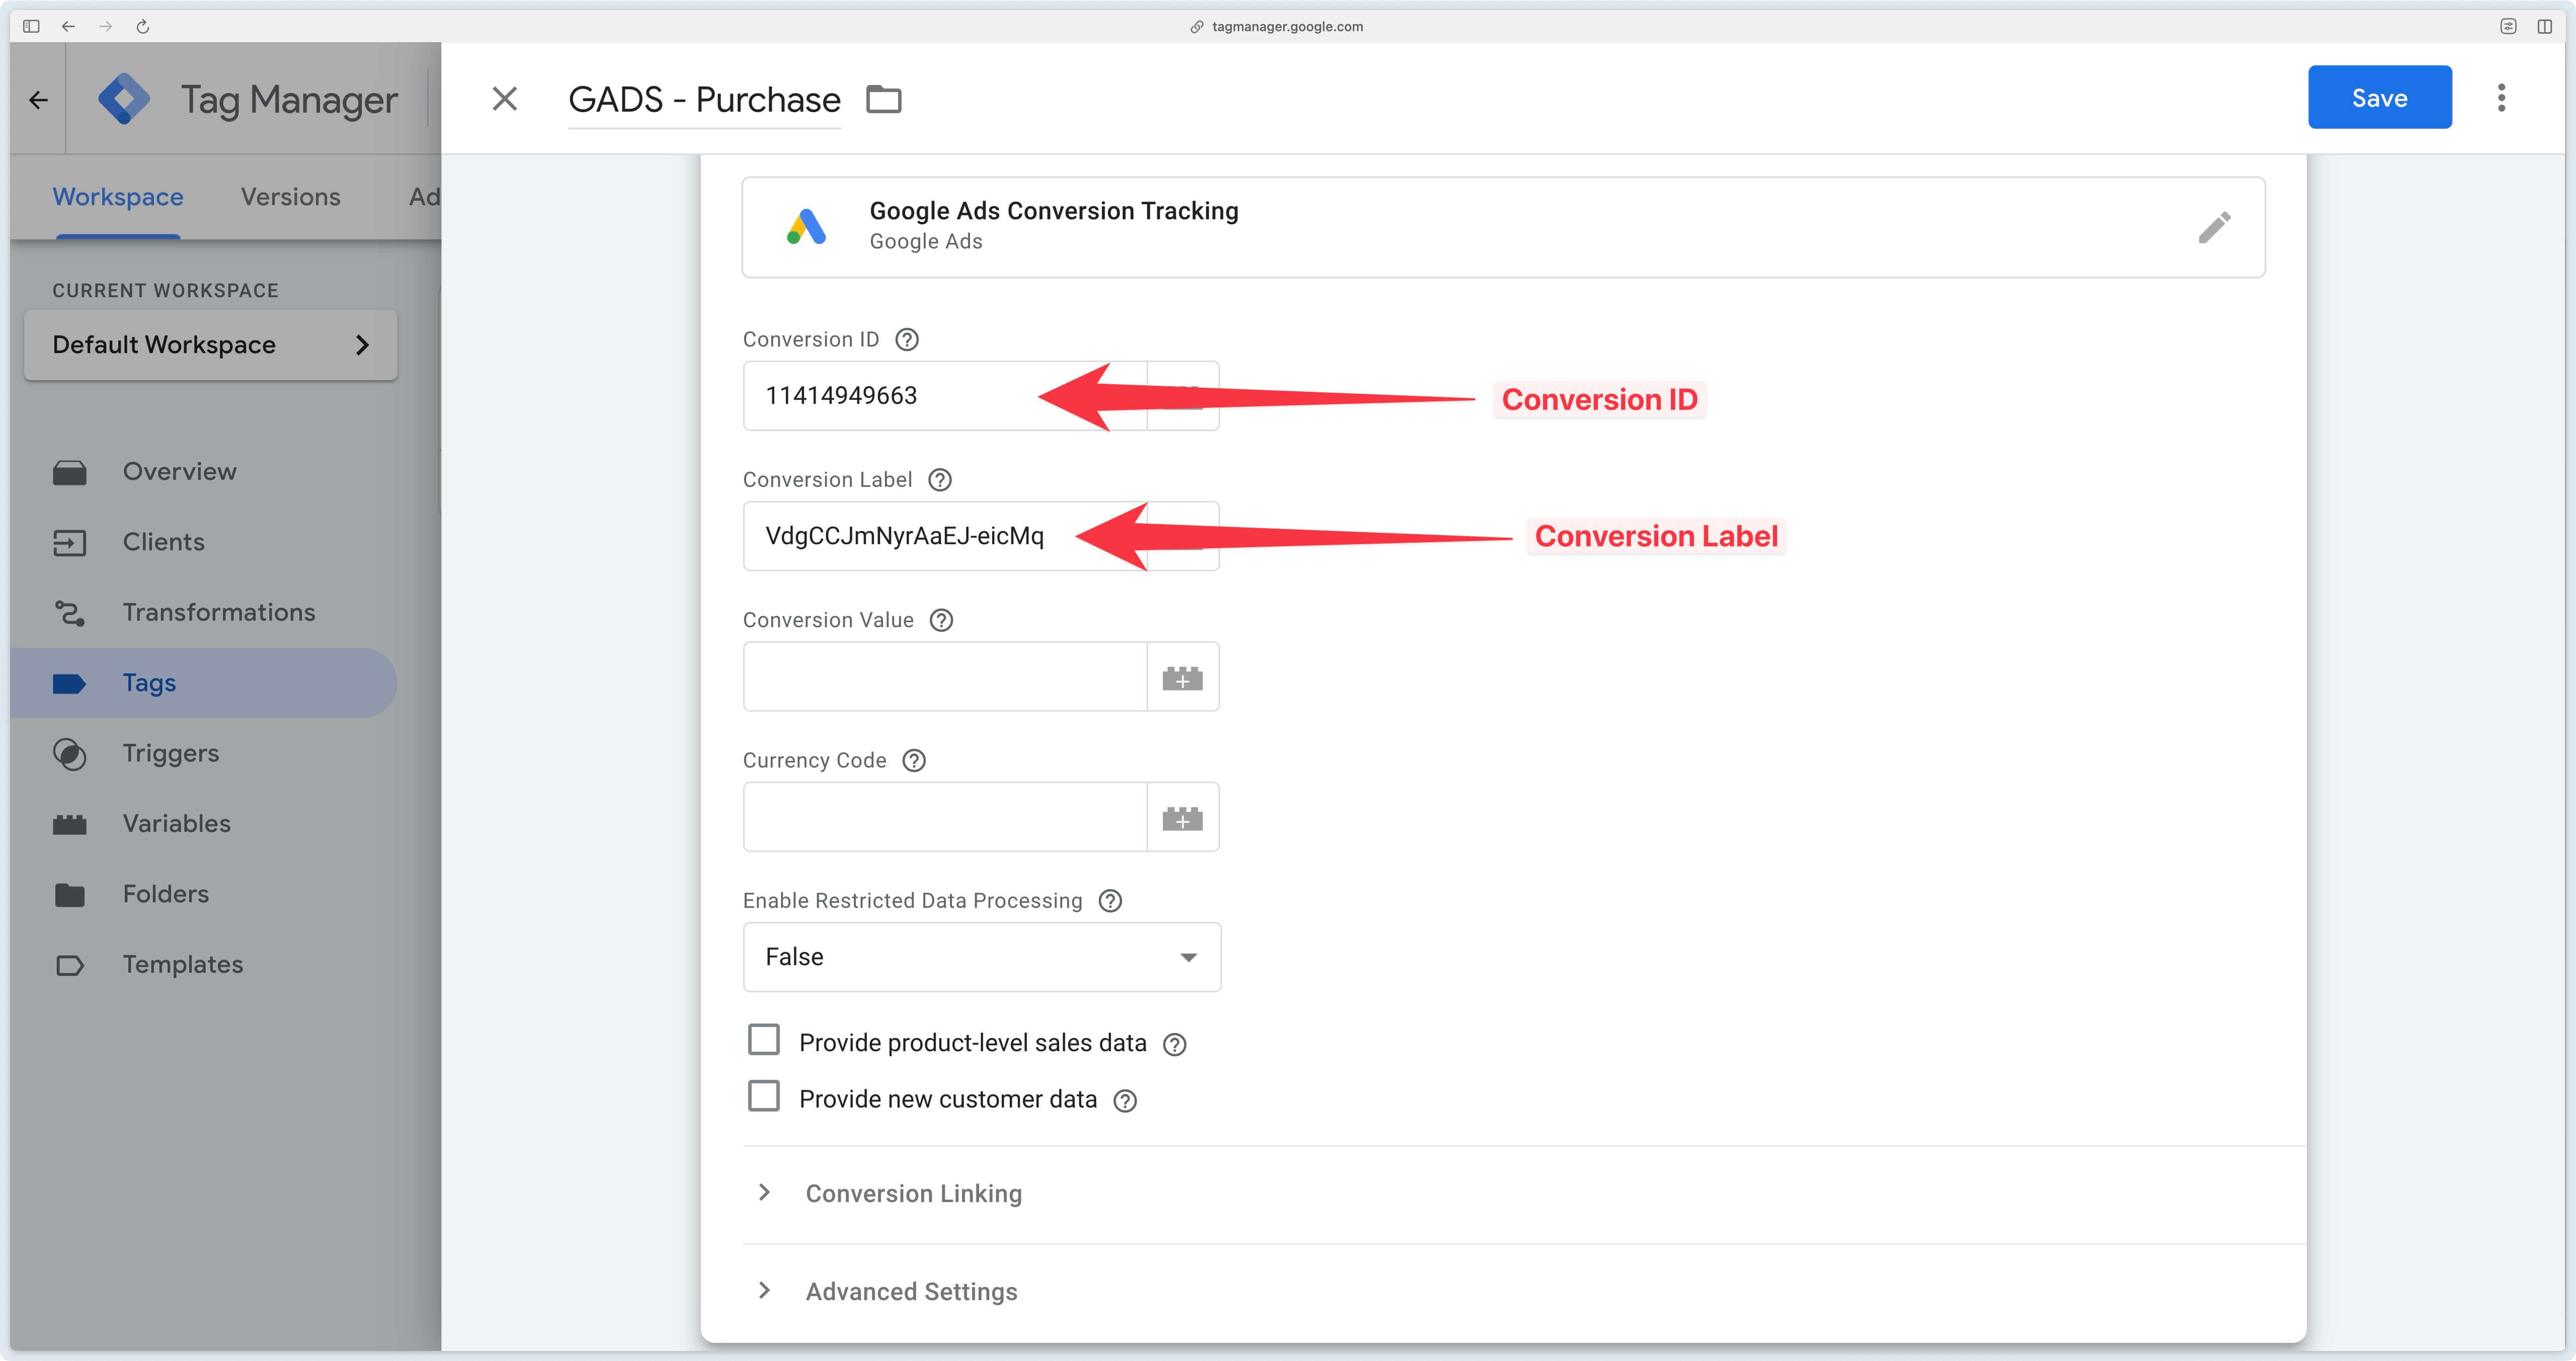
Task: Open help for Enable Restricted Data Processing
Action: coord(1110,901)
